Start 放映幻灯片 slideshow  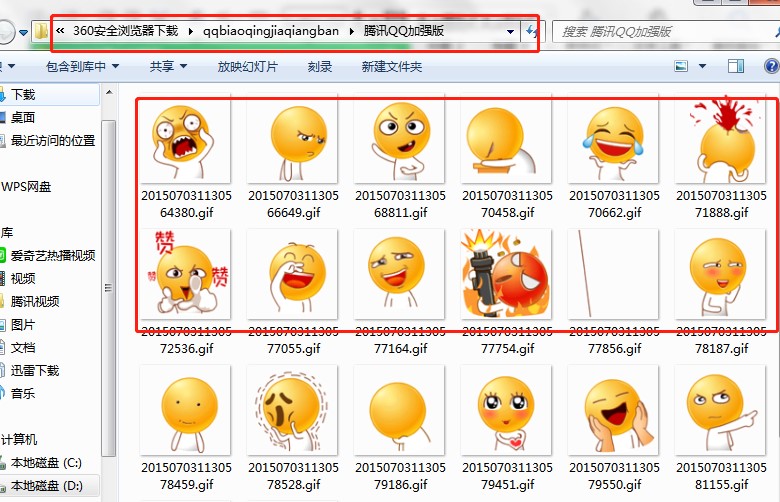pyautogui.click(x=247, y=66)
